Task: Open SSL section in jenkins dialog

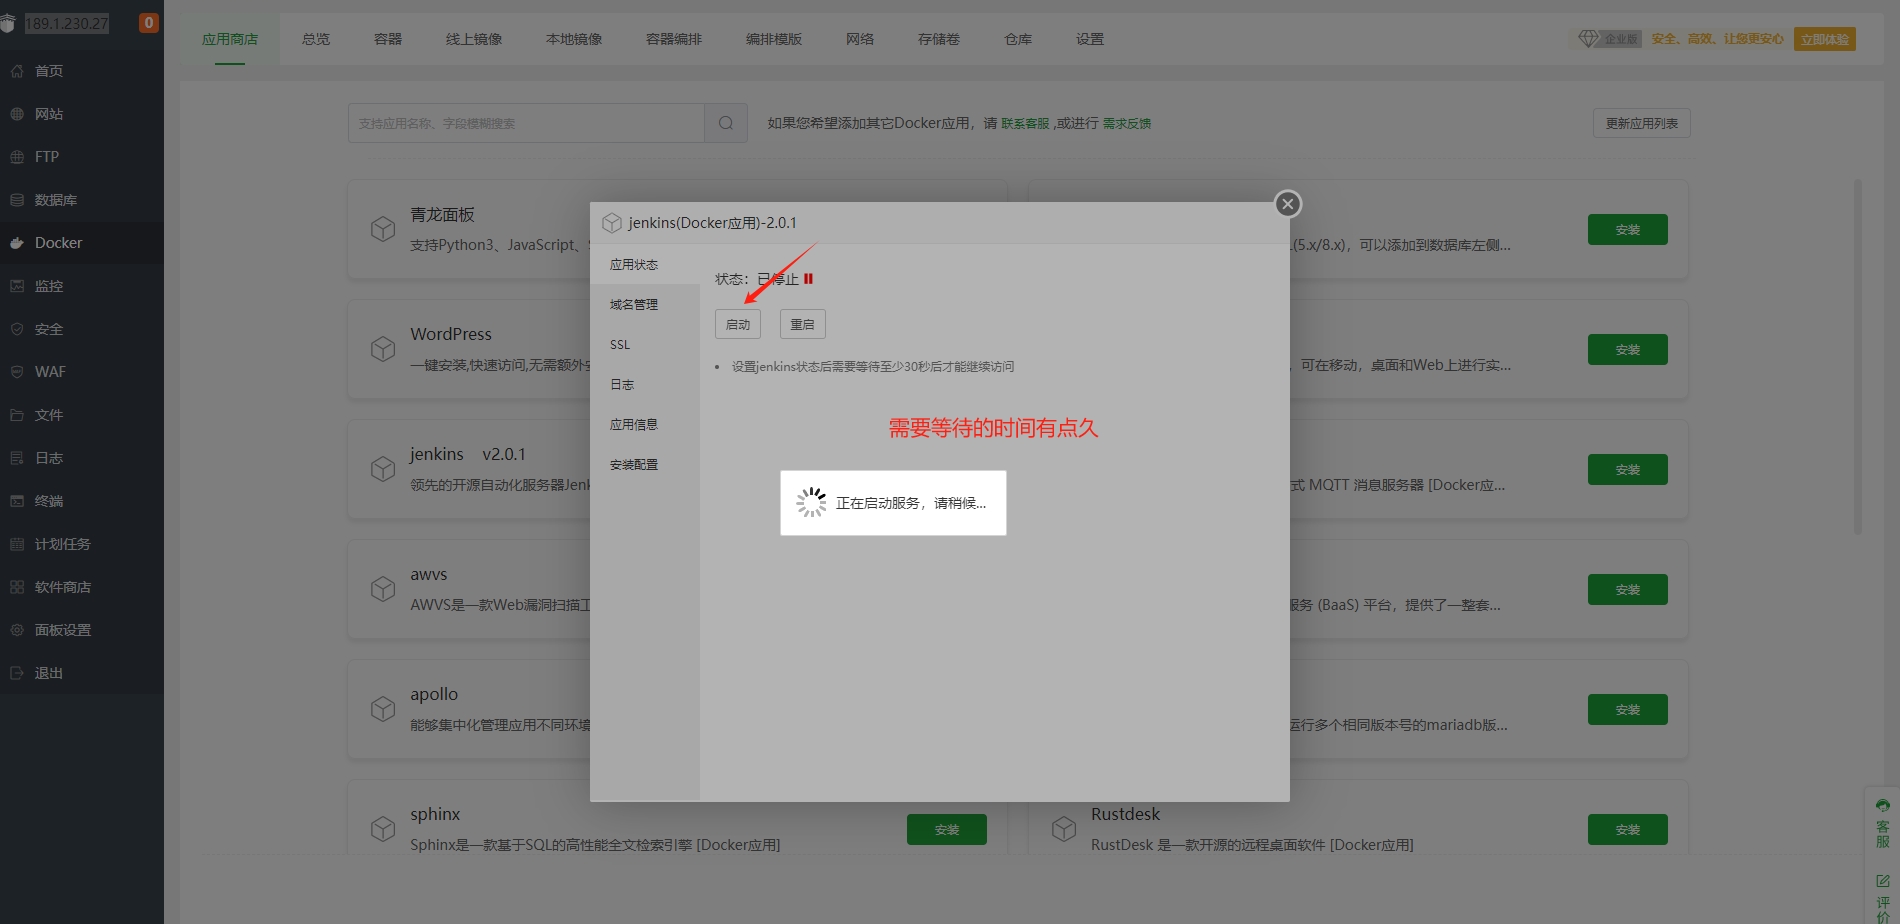Action: [620, 345]
